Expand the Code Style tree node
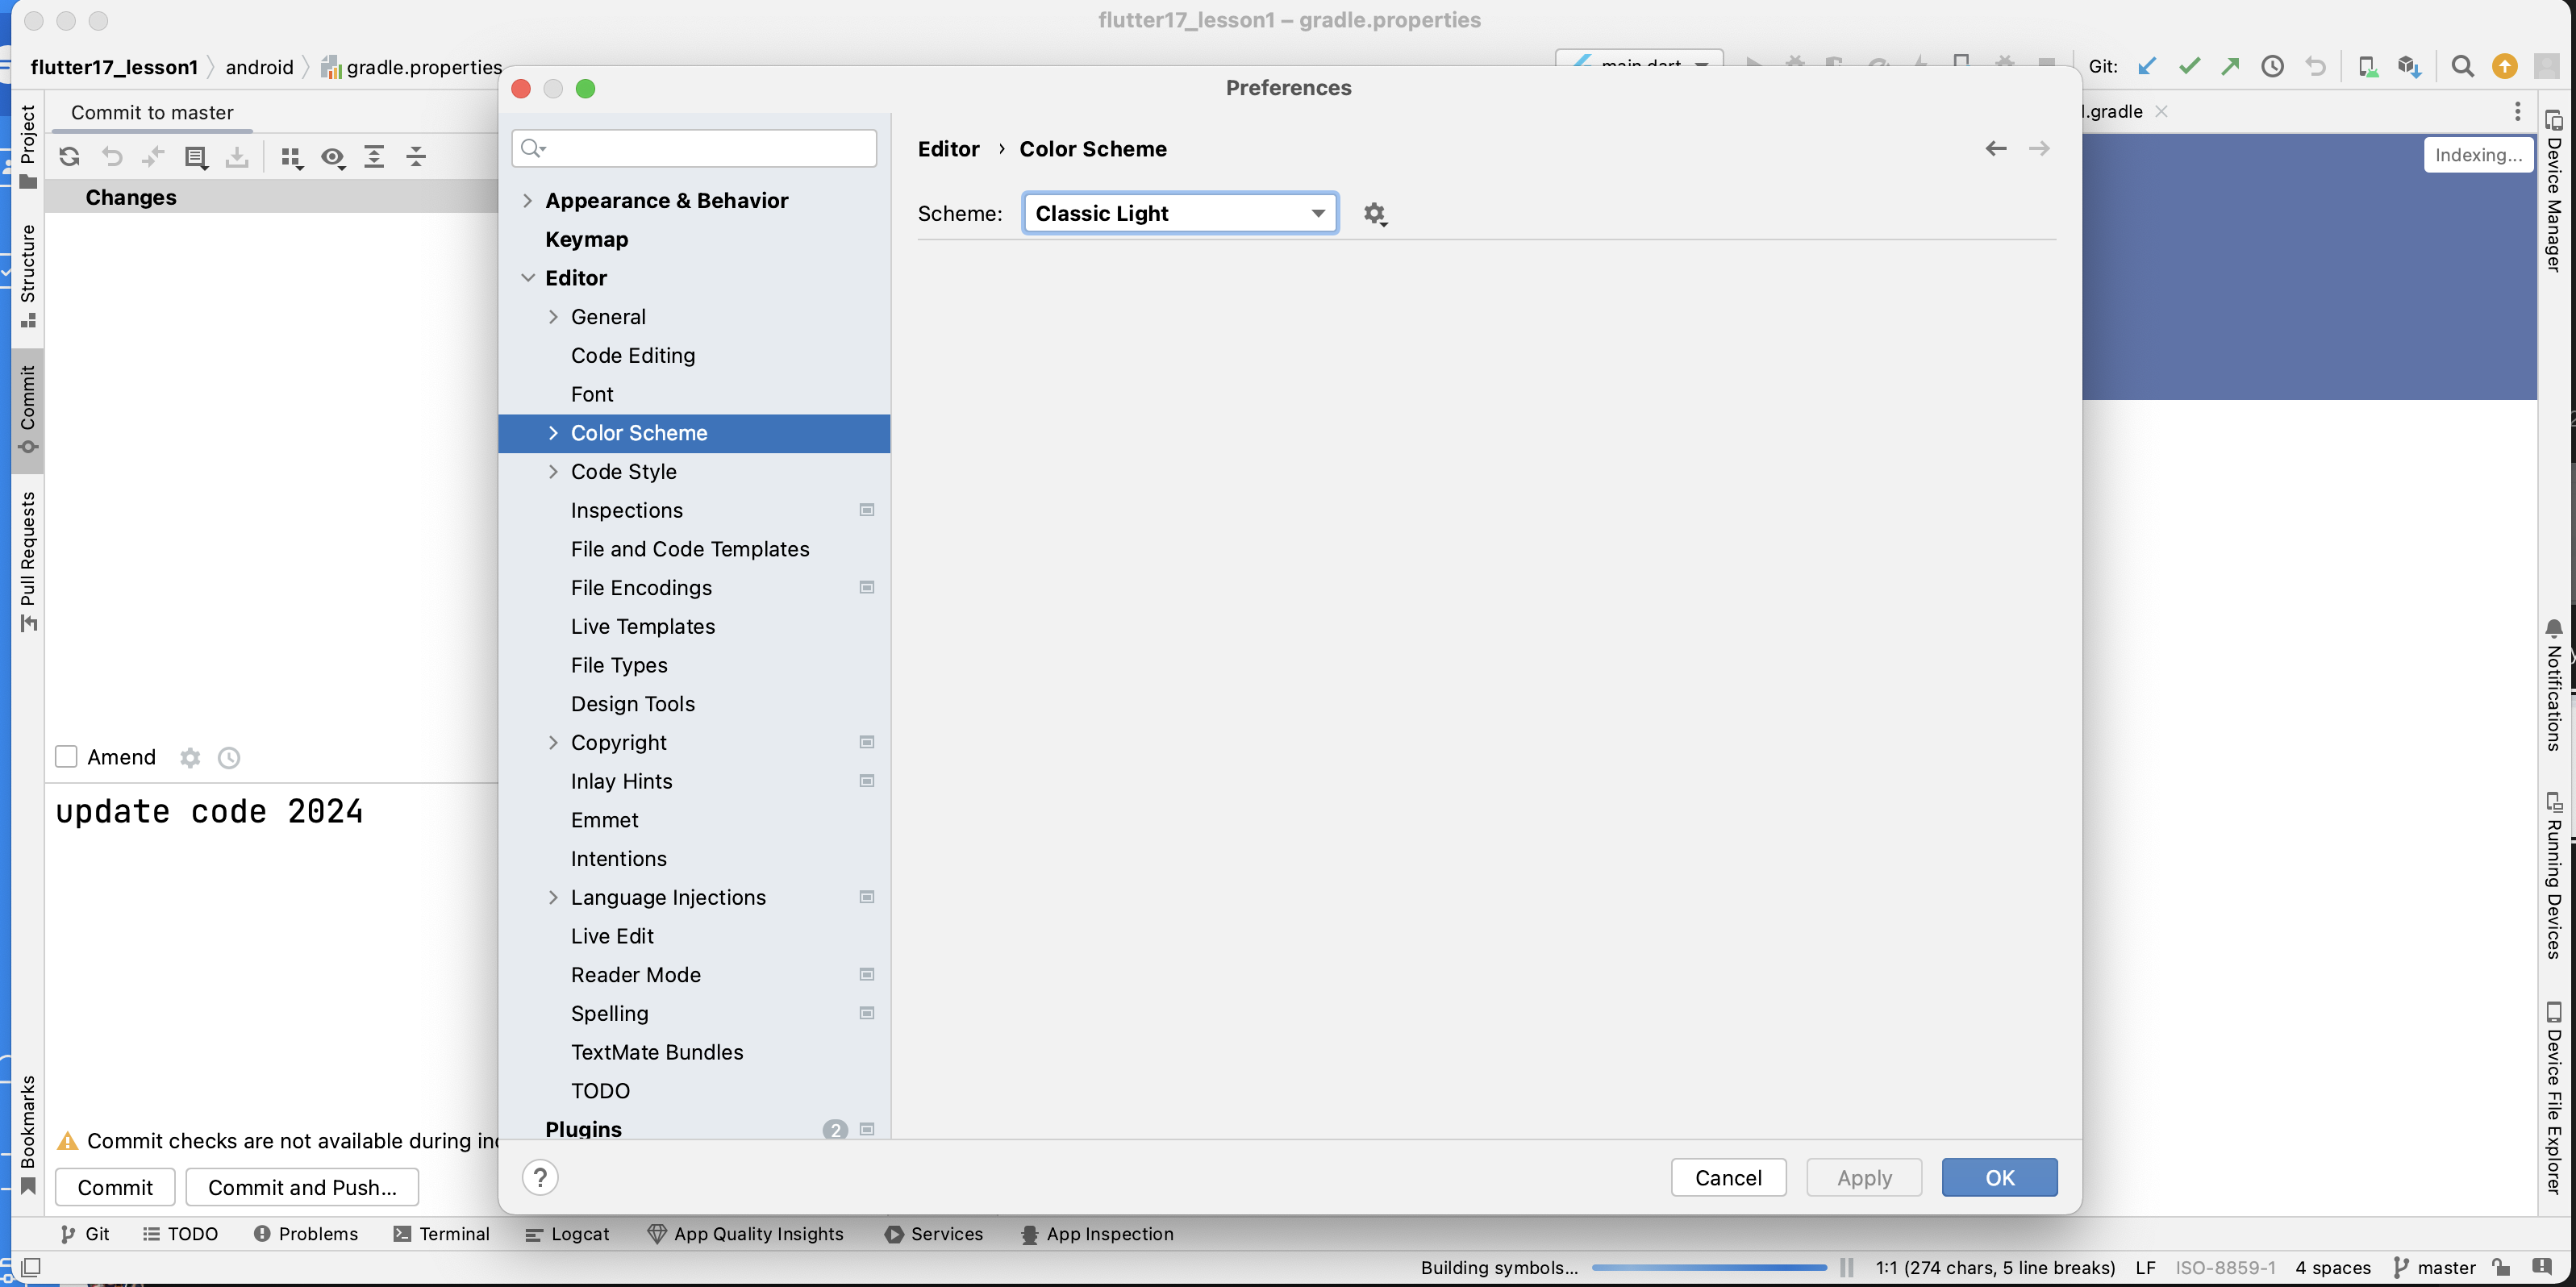Image resolution: width=2576 pixels, height=1287 pixels. [553, 472]
